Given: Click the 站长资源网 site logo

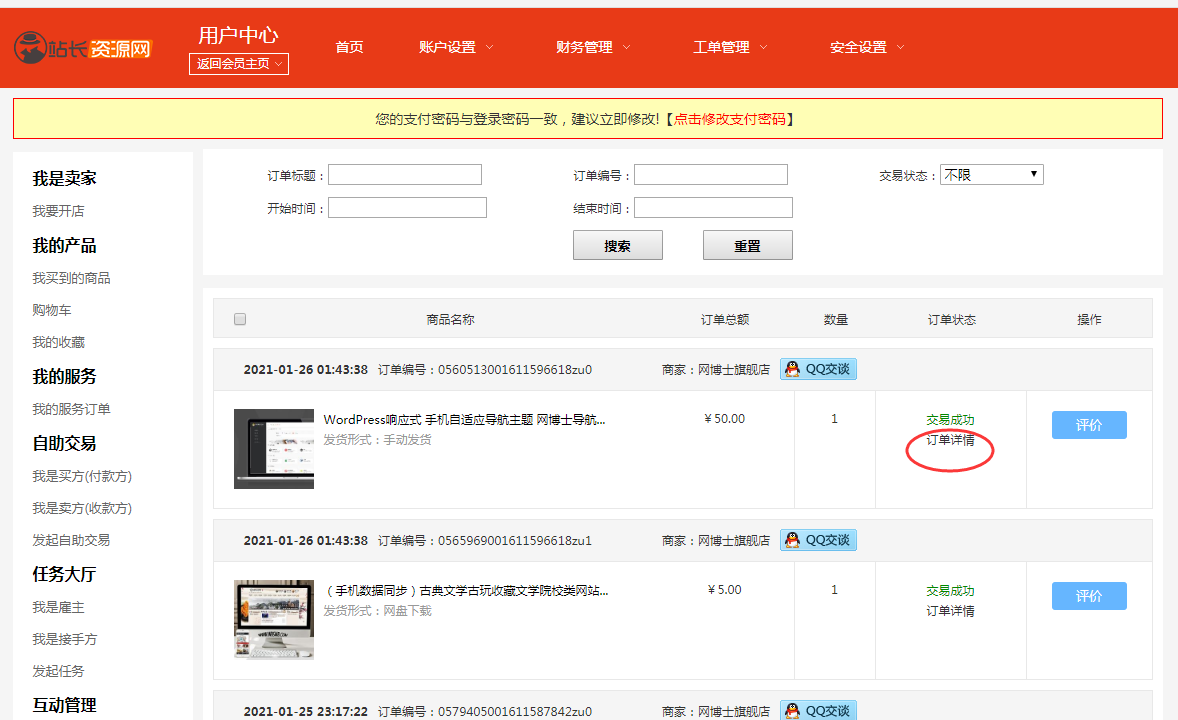Looking at the screenshot, I should [x=82, y=47].
